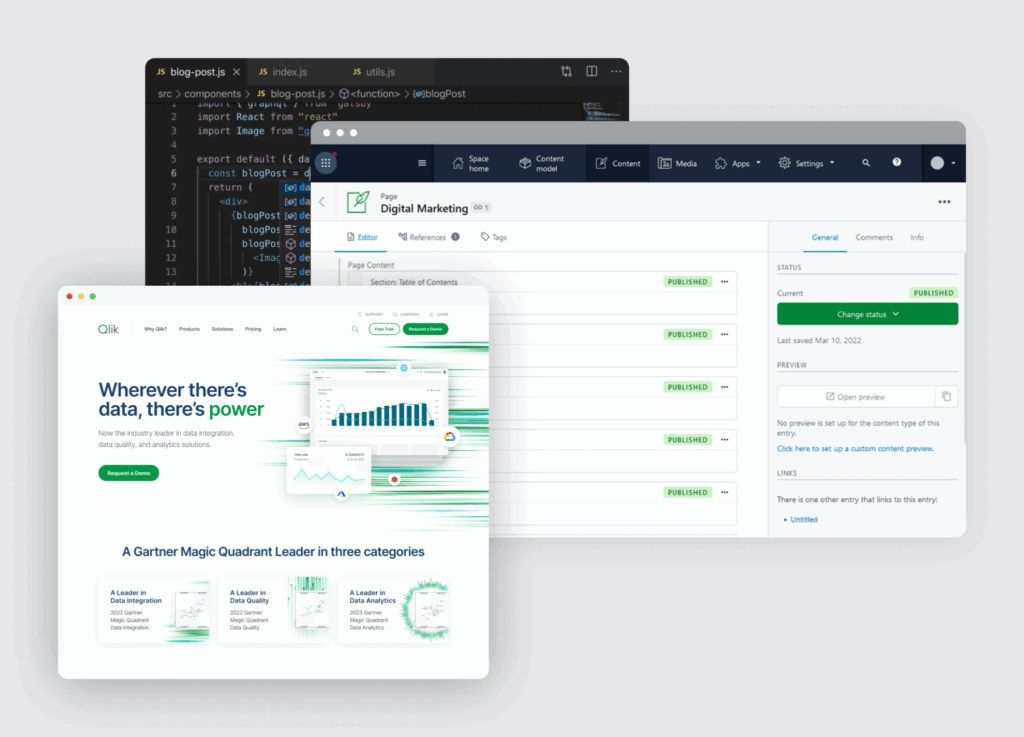Expand the Apps dropdown menu

pyautogui.click(x=738, y=163)
